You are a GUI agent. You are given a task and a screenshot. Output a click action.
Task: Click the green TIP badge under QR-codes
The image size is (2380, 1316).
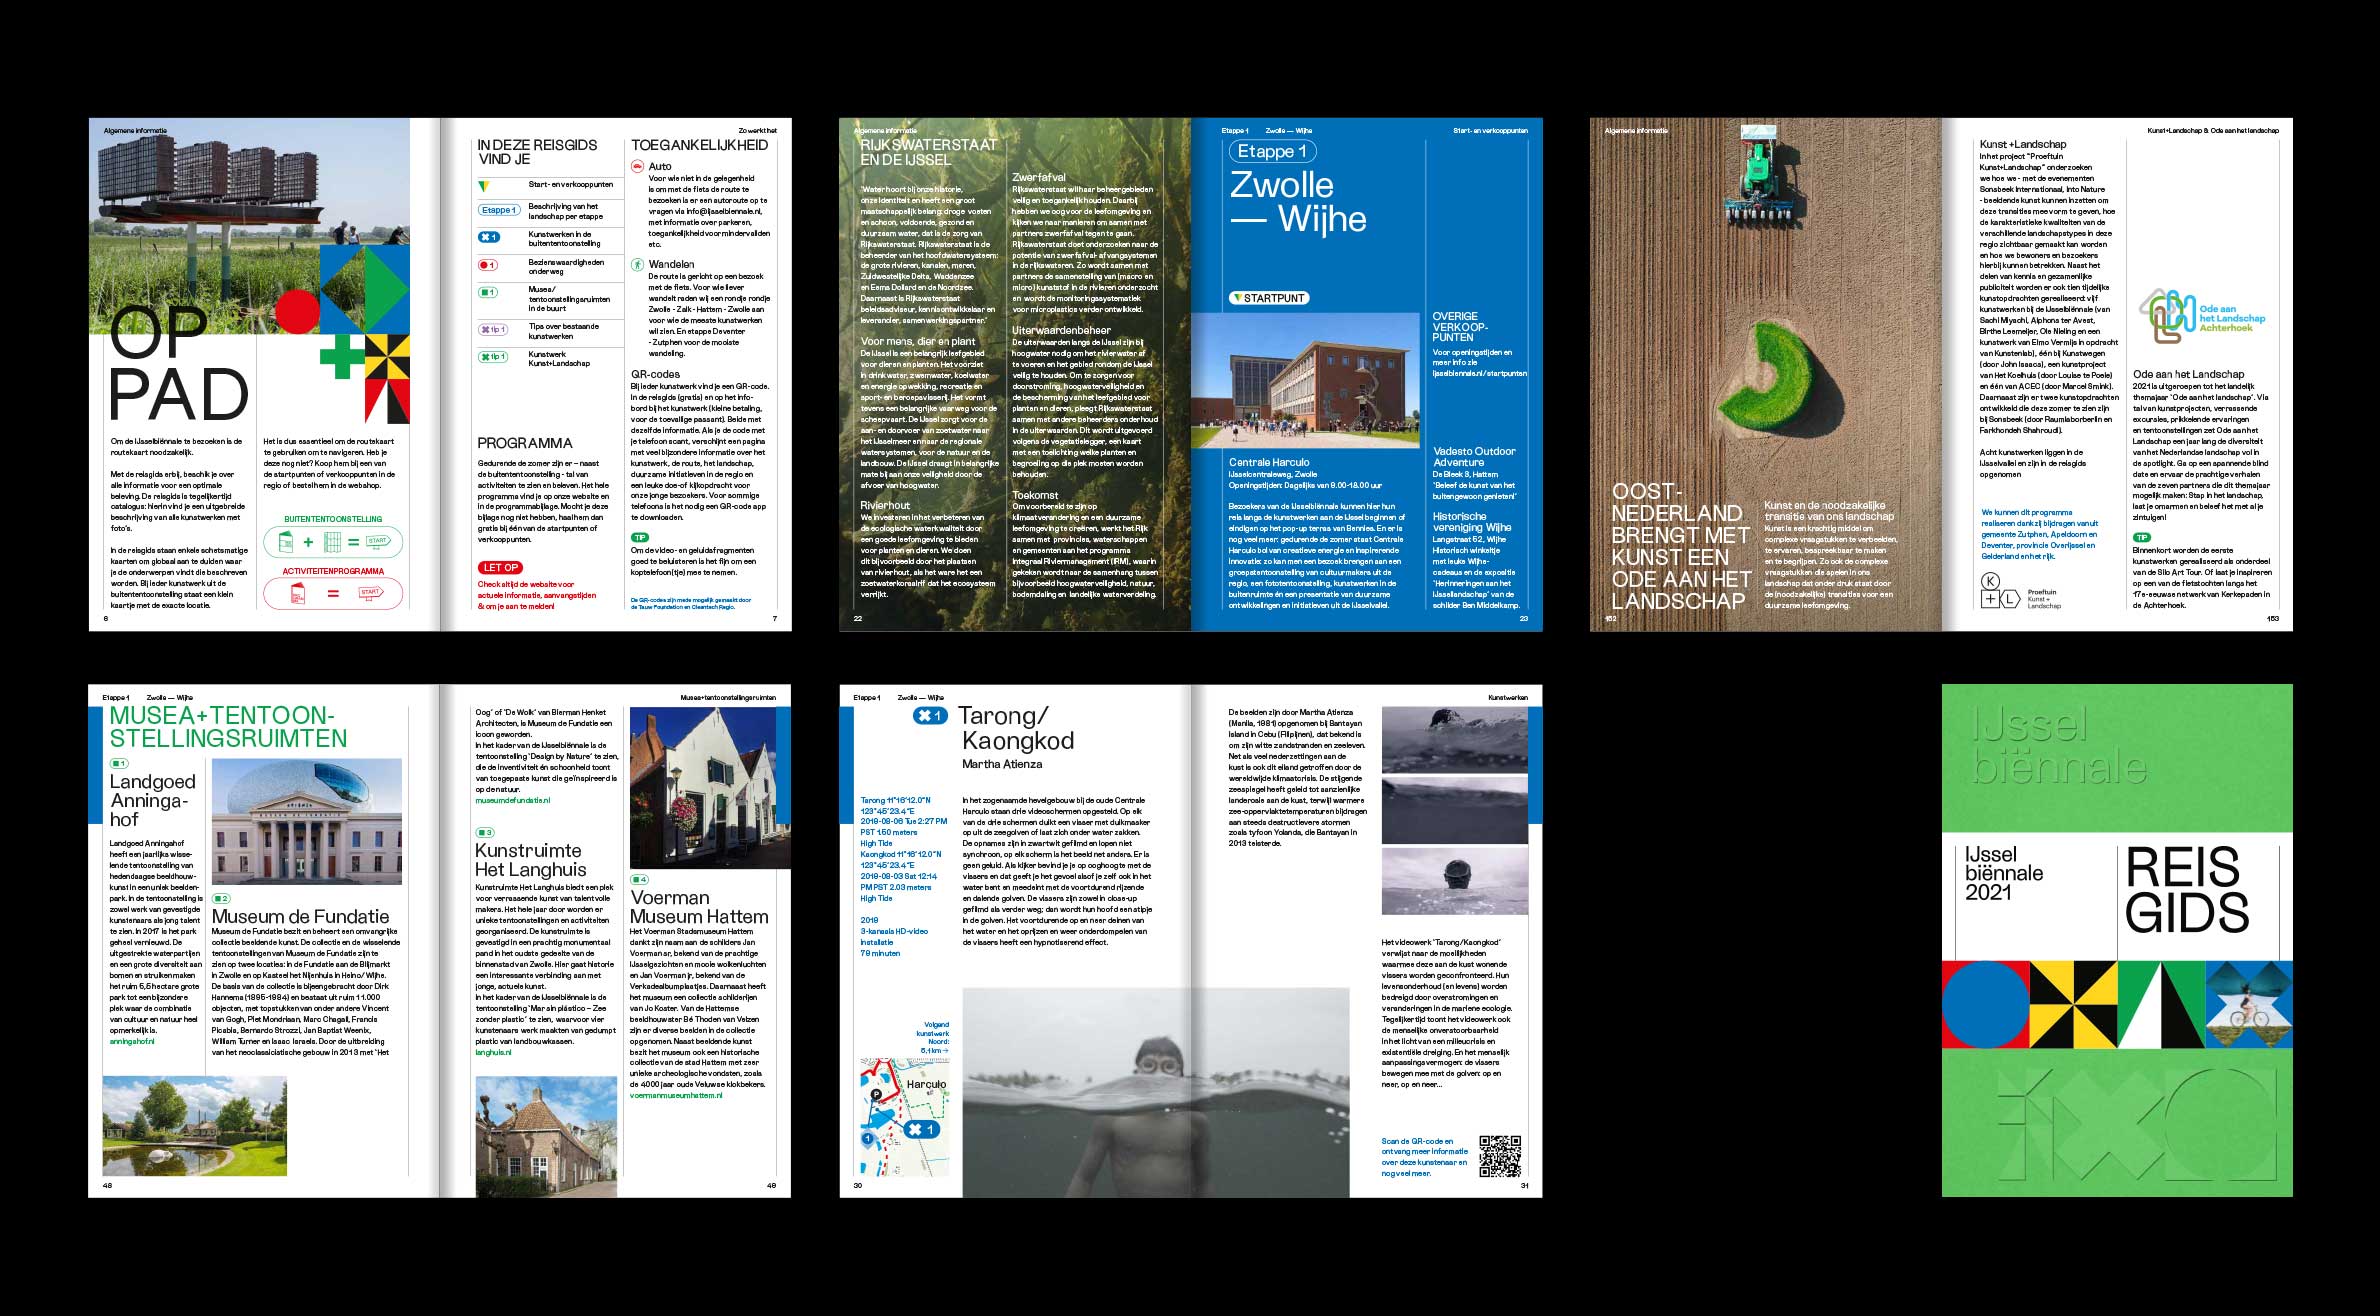(x=639, y=538)
